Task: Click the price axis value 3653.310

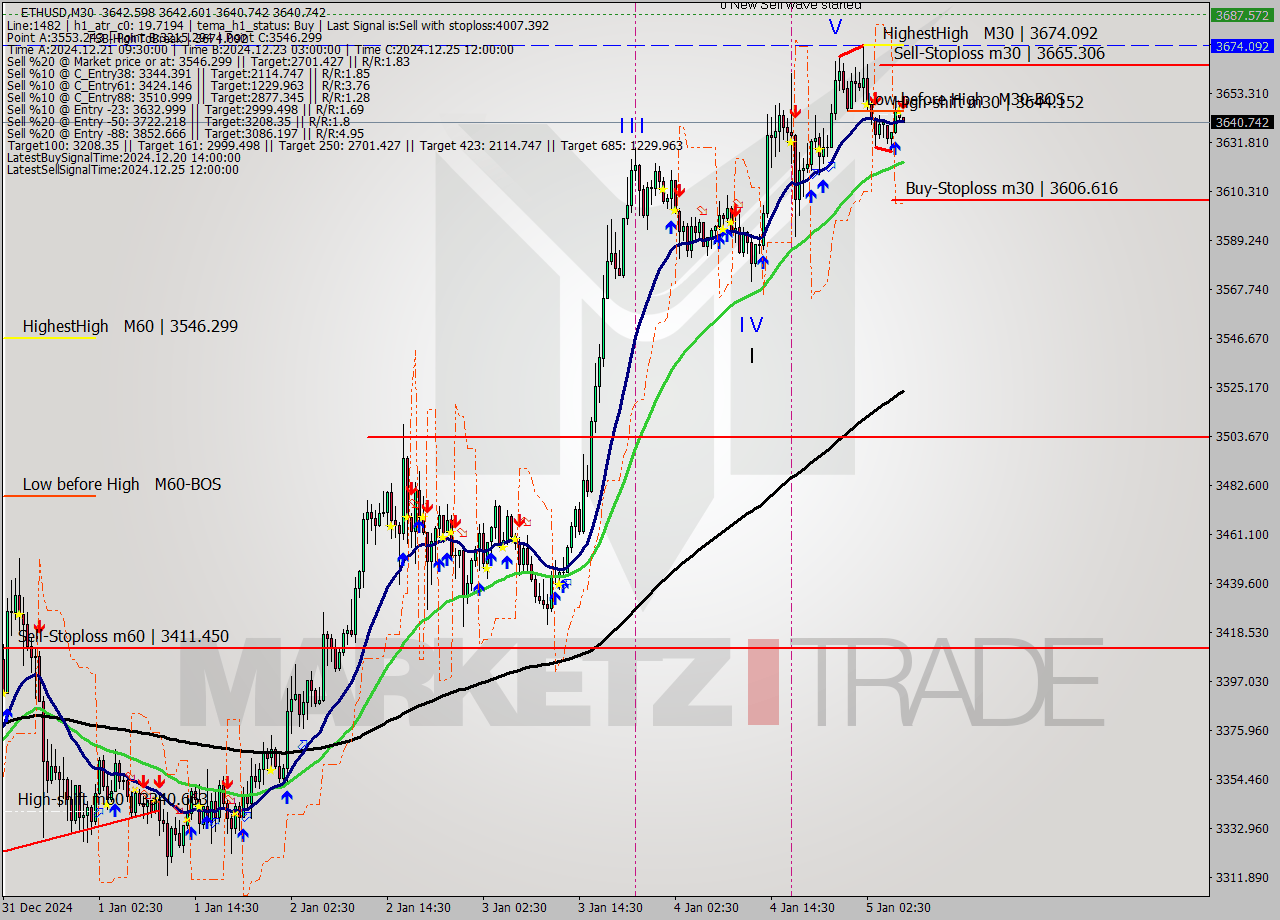Action: (x=1241, y=93)
